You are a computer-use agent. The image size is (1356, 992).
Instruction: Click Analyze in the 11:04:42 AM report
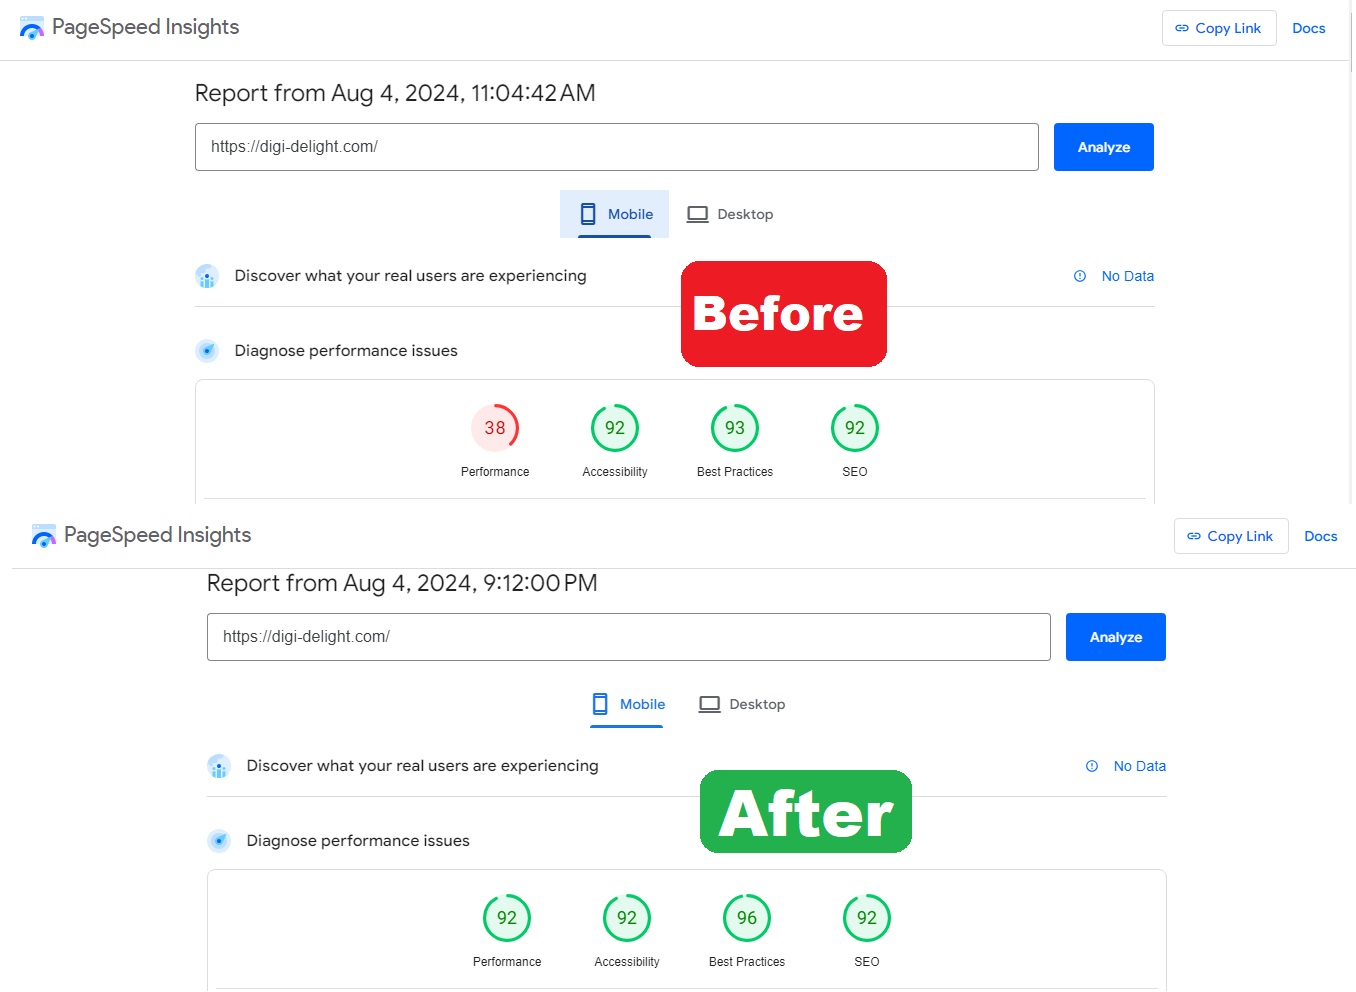(1104, 147)
